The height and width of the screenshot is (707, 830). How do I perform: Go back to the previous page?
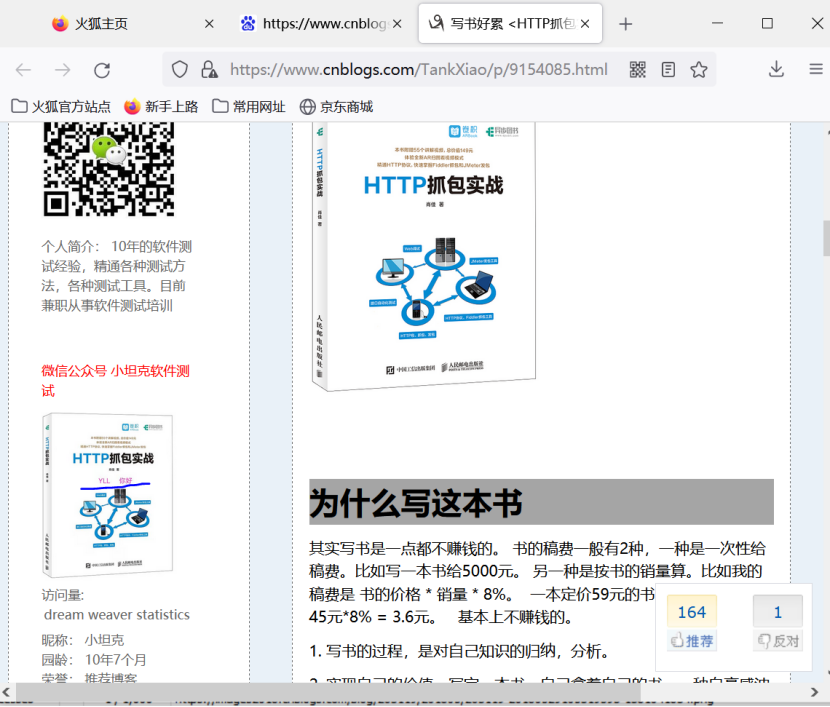[24, 70]
